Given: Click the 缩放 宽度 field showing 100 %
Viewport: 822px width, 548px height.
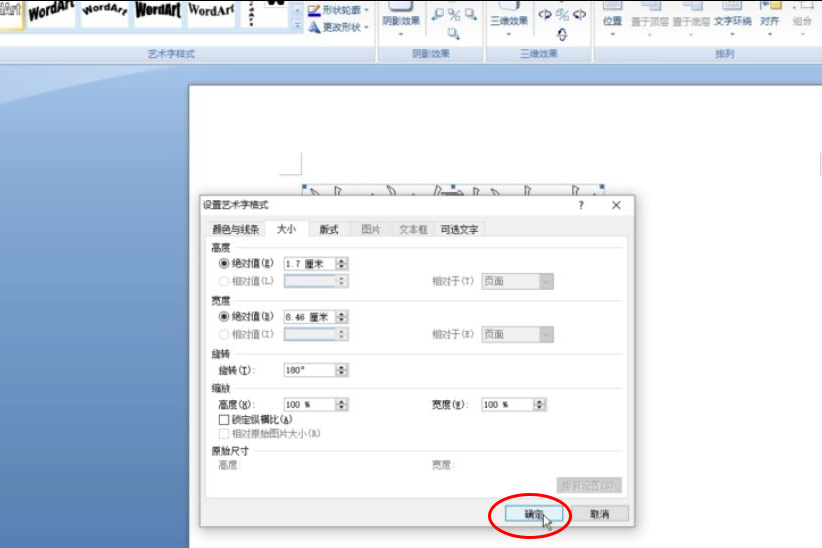Looking at the screenshot, I should coord(507,404).
